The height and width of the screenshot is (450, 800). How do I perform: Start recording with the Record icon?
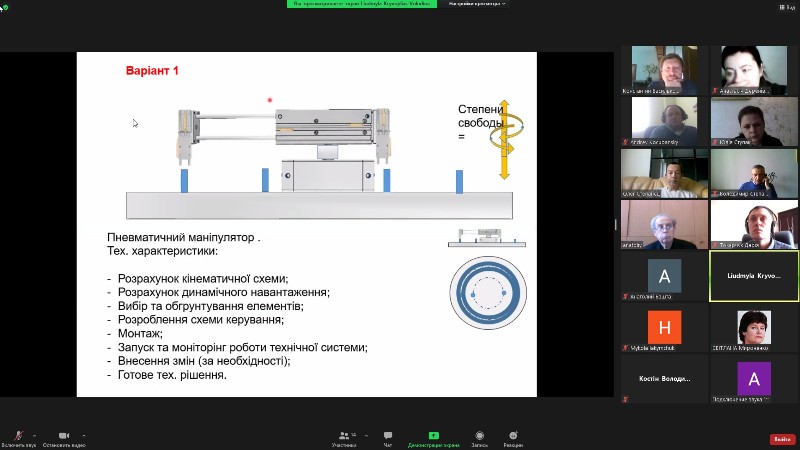[479, 436]
